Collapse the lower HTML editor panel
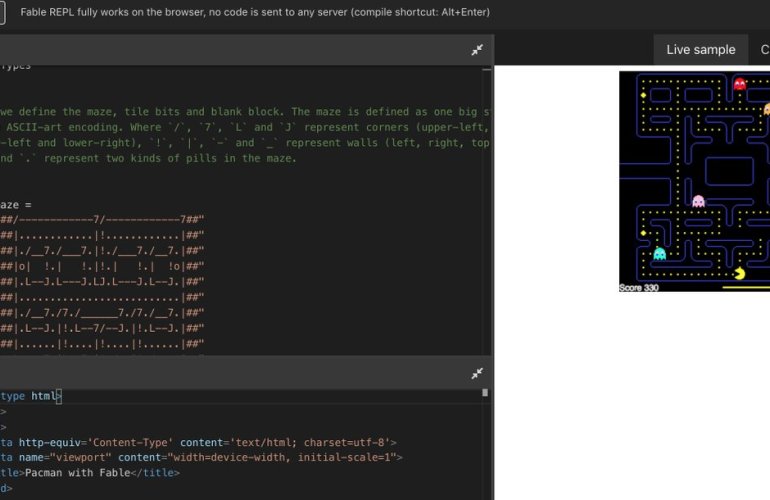770x500 pixels. (477, 373)
